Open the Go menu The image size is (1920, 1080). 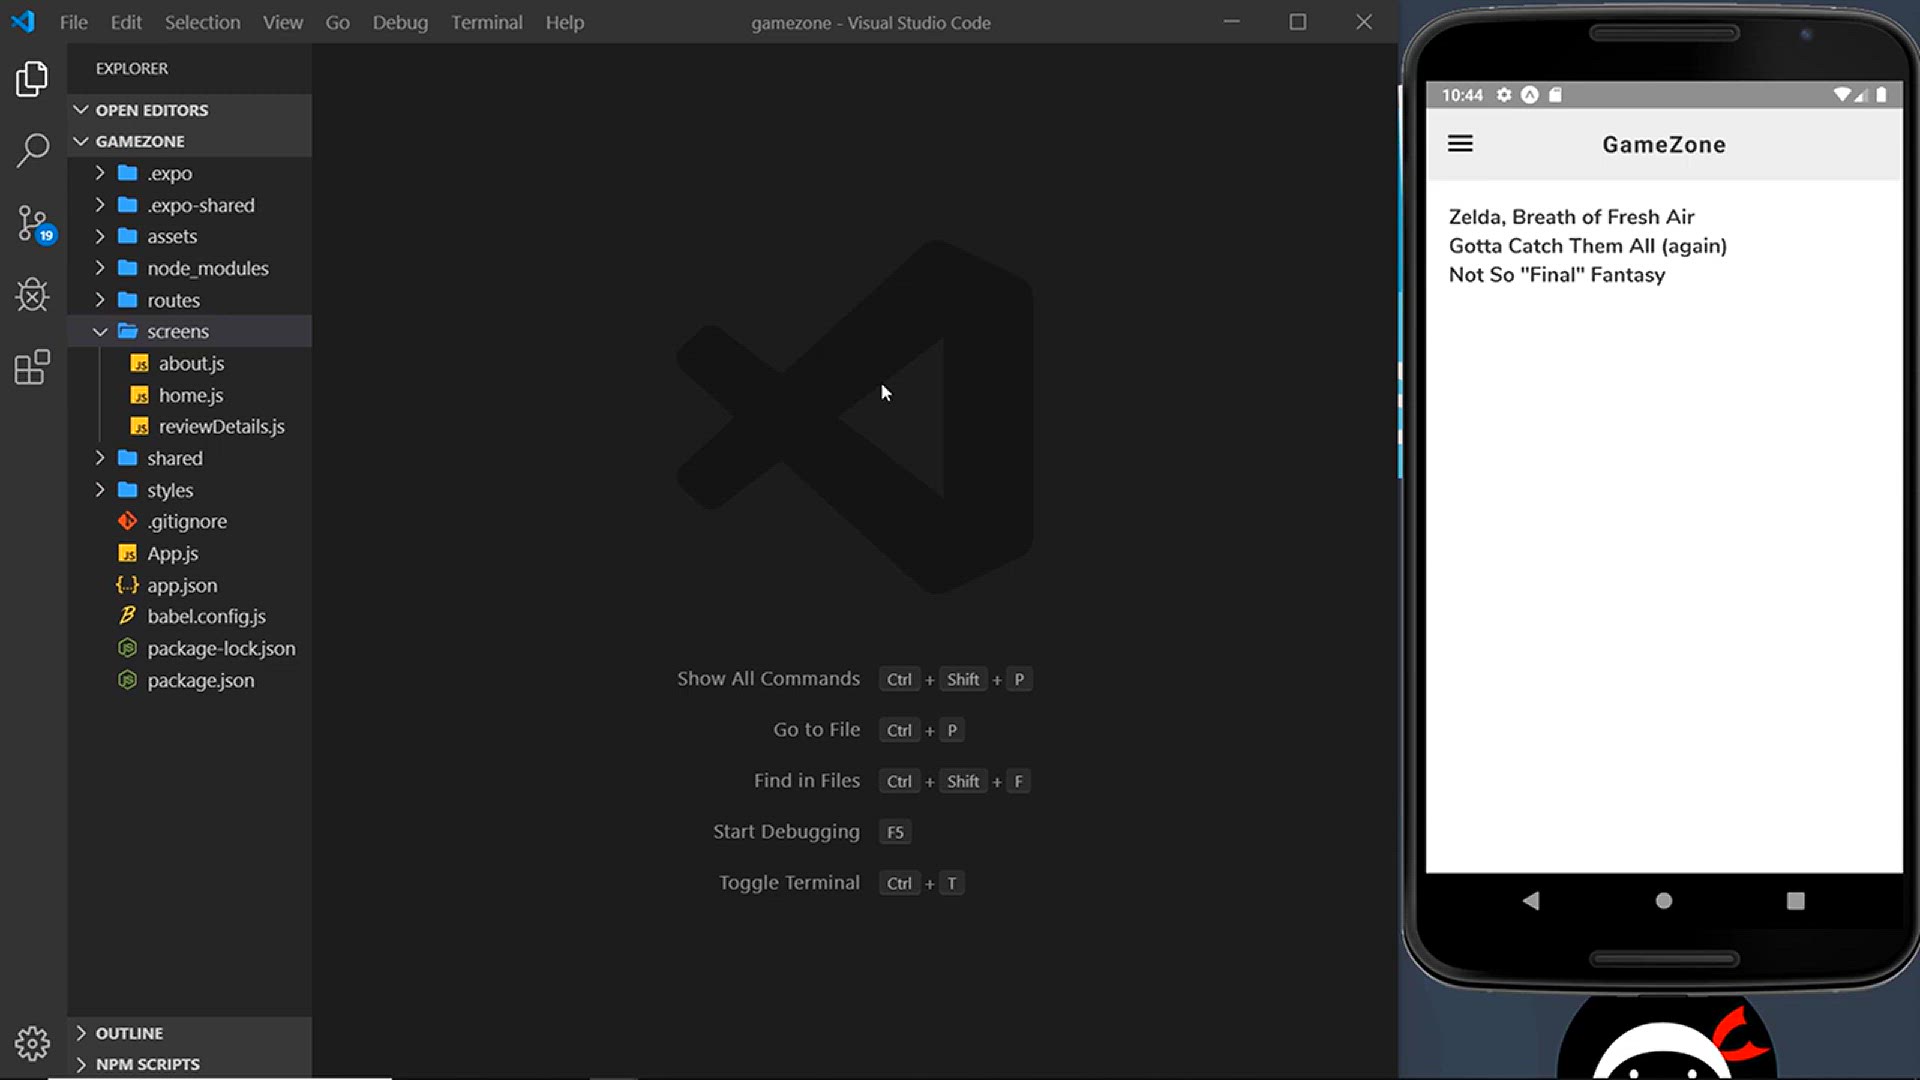[x=338, y=22]
